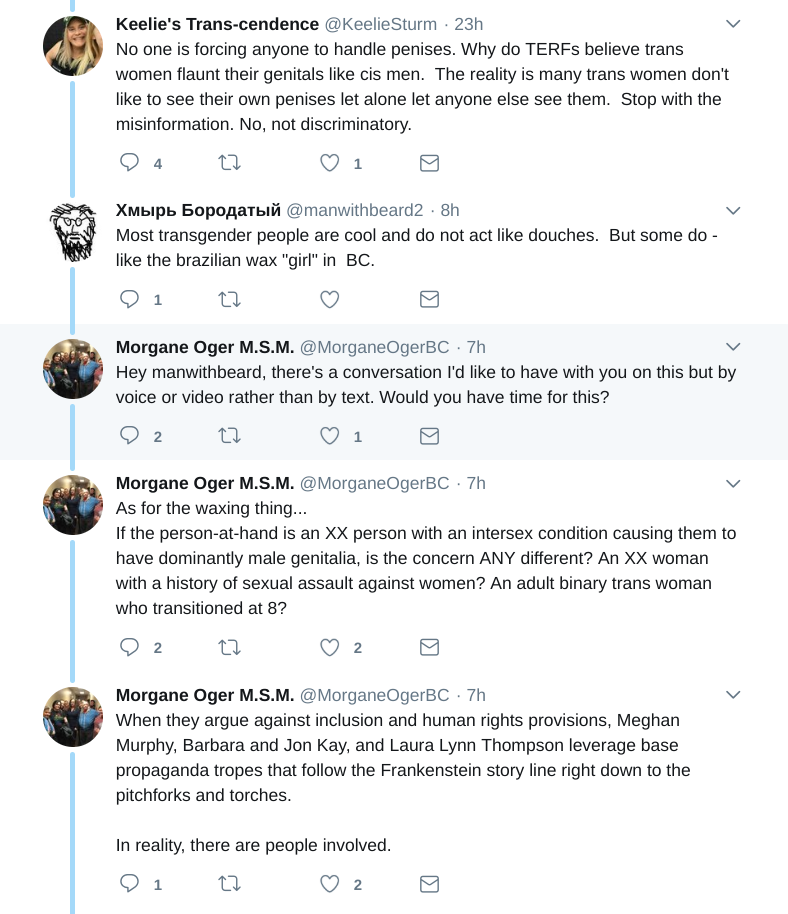788x914 pixels.
Task: Like the brazilian wax tweet
Action: [329, 300]
